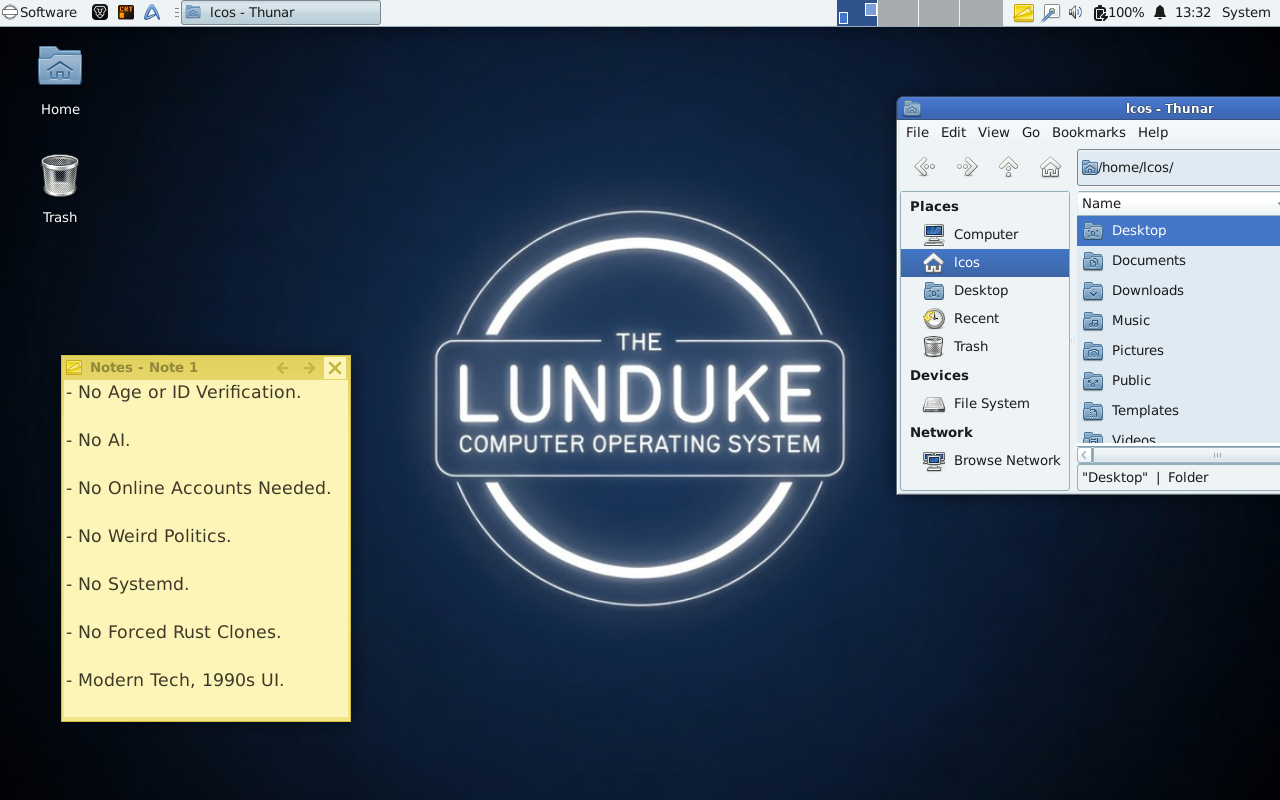
Task: Select Computer in Thunar Places sidebar
Action: 985,234
